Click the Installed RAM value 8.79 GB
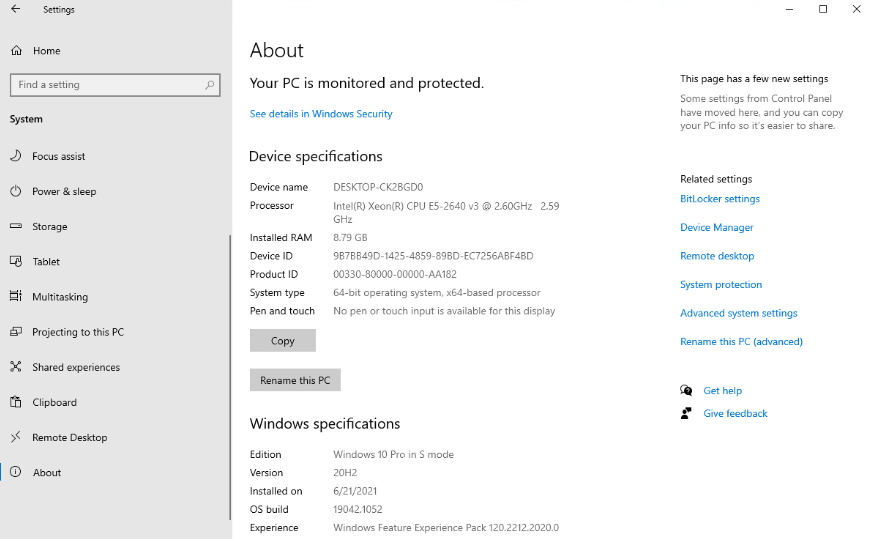The width and height of the screenshot is (870, 539). click(x=350, y=238)
